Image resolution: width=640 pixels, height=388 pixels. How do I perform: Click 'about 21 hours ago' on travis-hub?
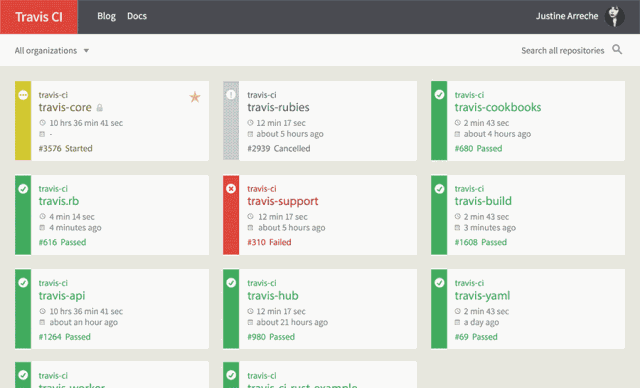coord(292,322)
